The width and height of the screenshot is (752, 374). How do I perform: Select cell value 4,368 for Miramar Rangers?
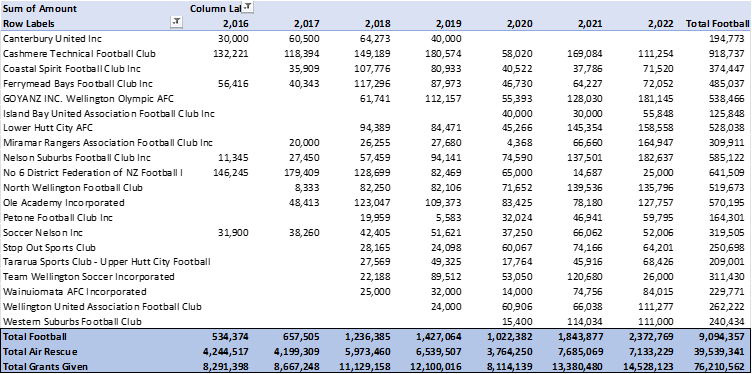coord(520,143)
